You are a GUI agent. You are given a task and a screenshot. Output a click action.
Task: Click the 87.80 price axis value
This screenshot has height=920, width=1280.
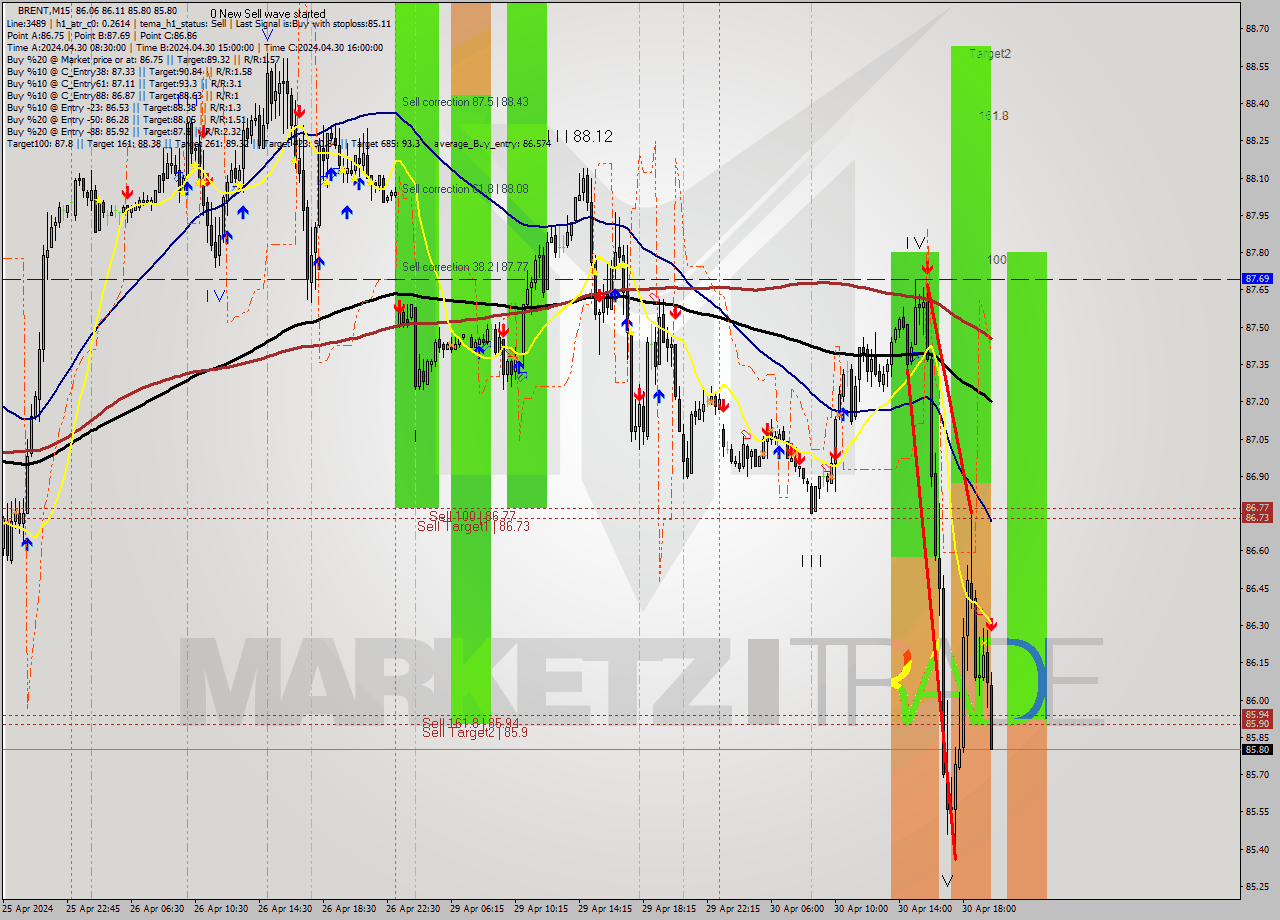pos(1257,252)
